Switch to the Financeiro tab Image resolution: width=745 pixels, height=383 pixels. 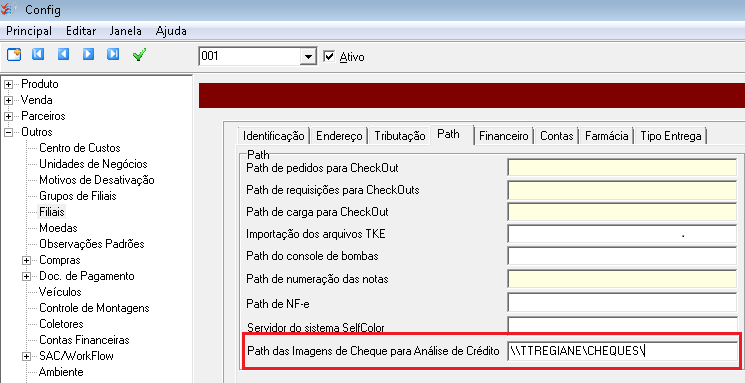(504, 136)
